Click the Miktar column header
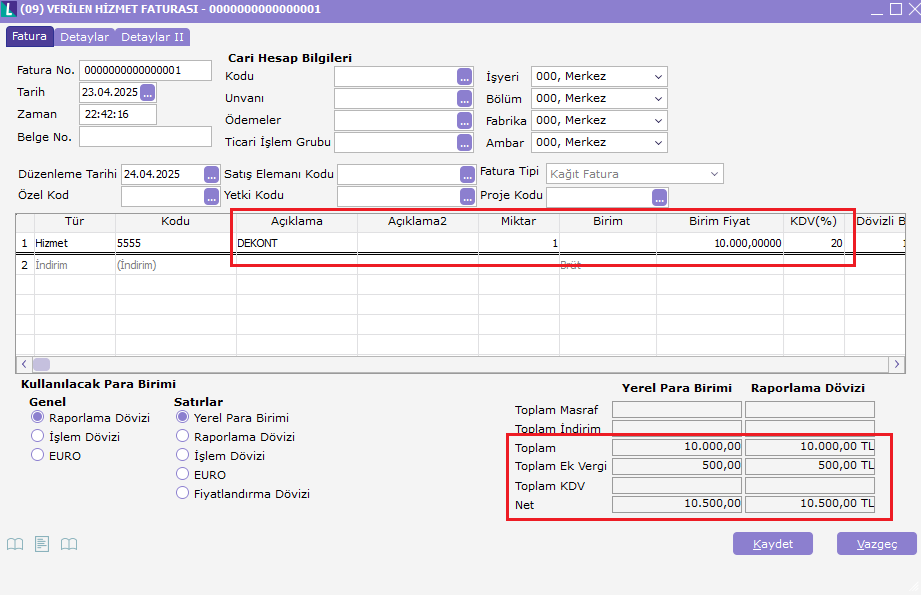The height and width of the screenshot is (595, 921). pyautogui.click(x=518, y=221)
